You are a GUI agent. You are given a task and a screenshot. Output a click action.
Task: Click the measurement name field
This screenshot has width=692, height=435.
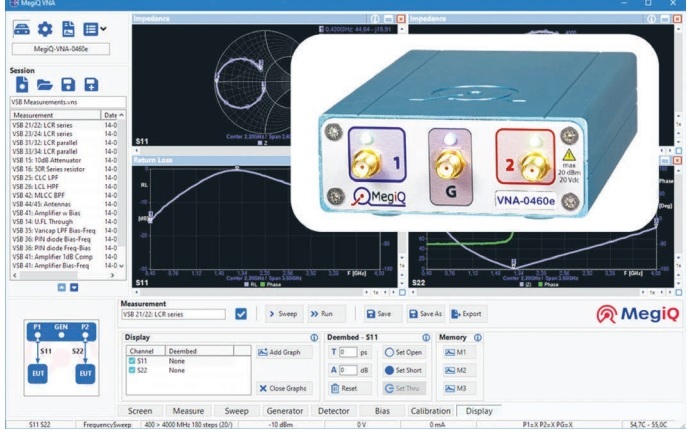173,314
